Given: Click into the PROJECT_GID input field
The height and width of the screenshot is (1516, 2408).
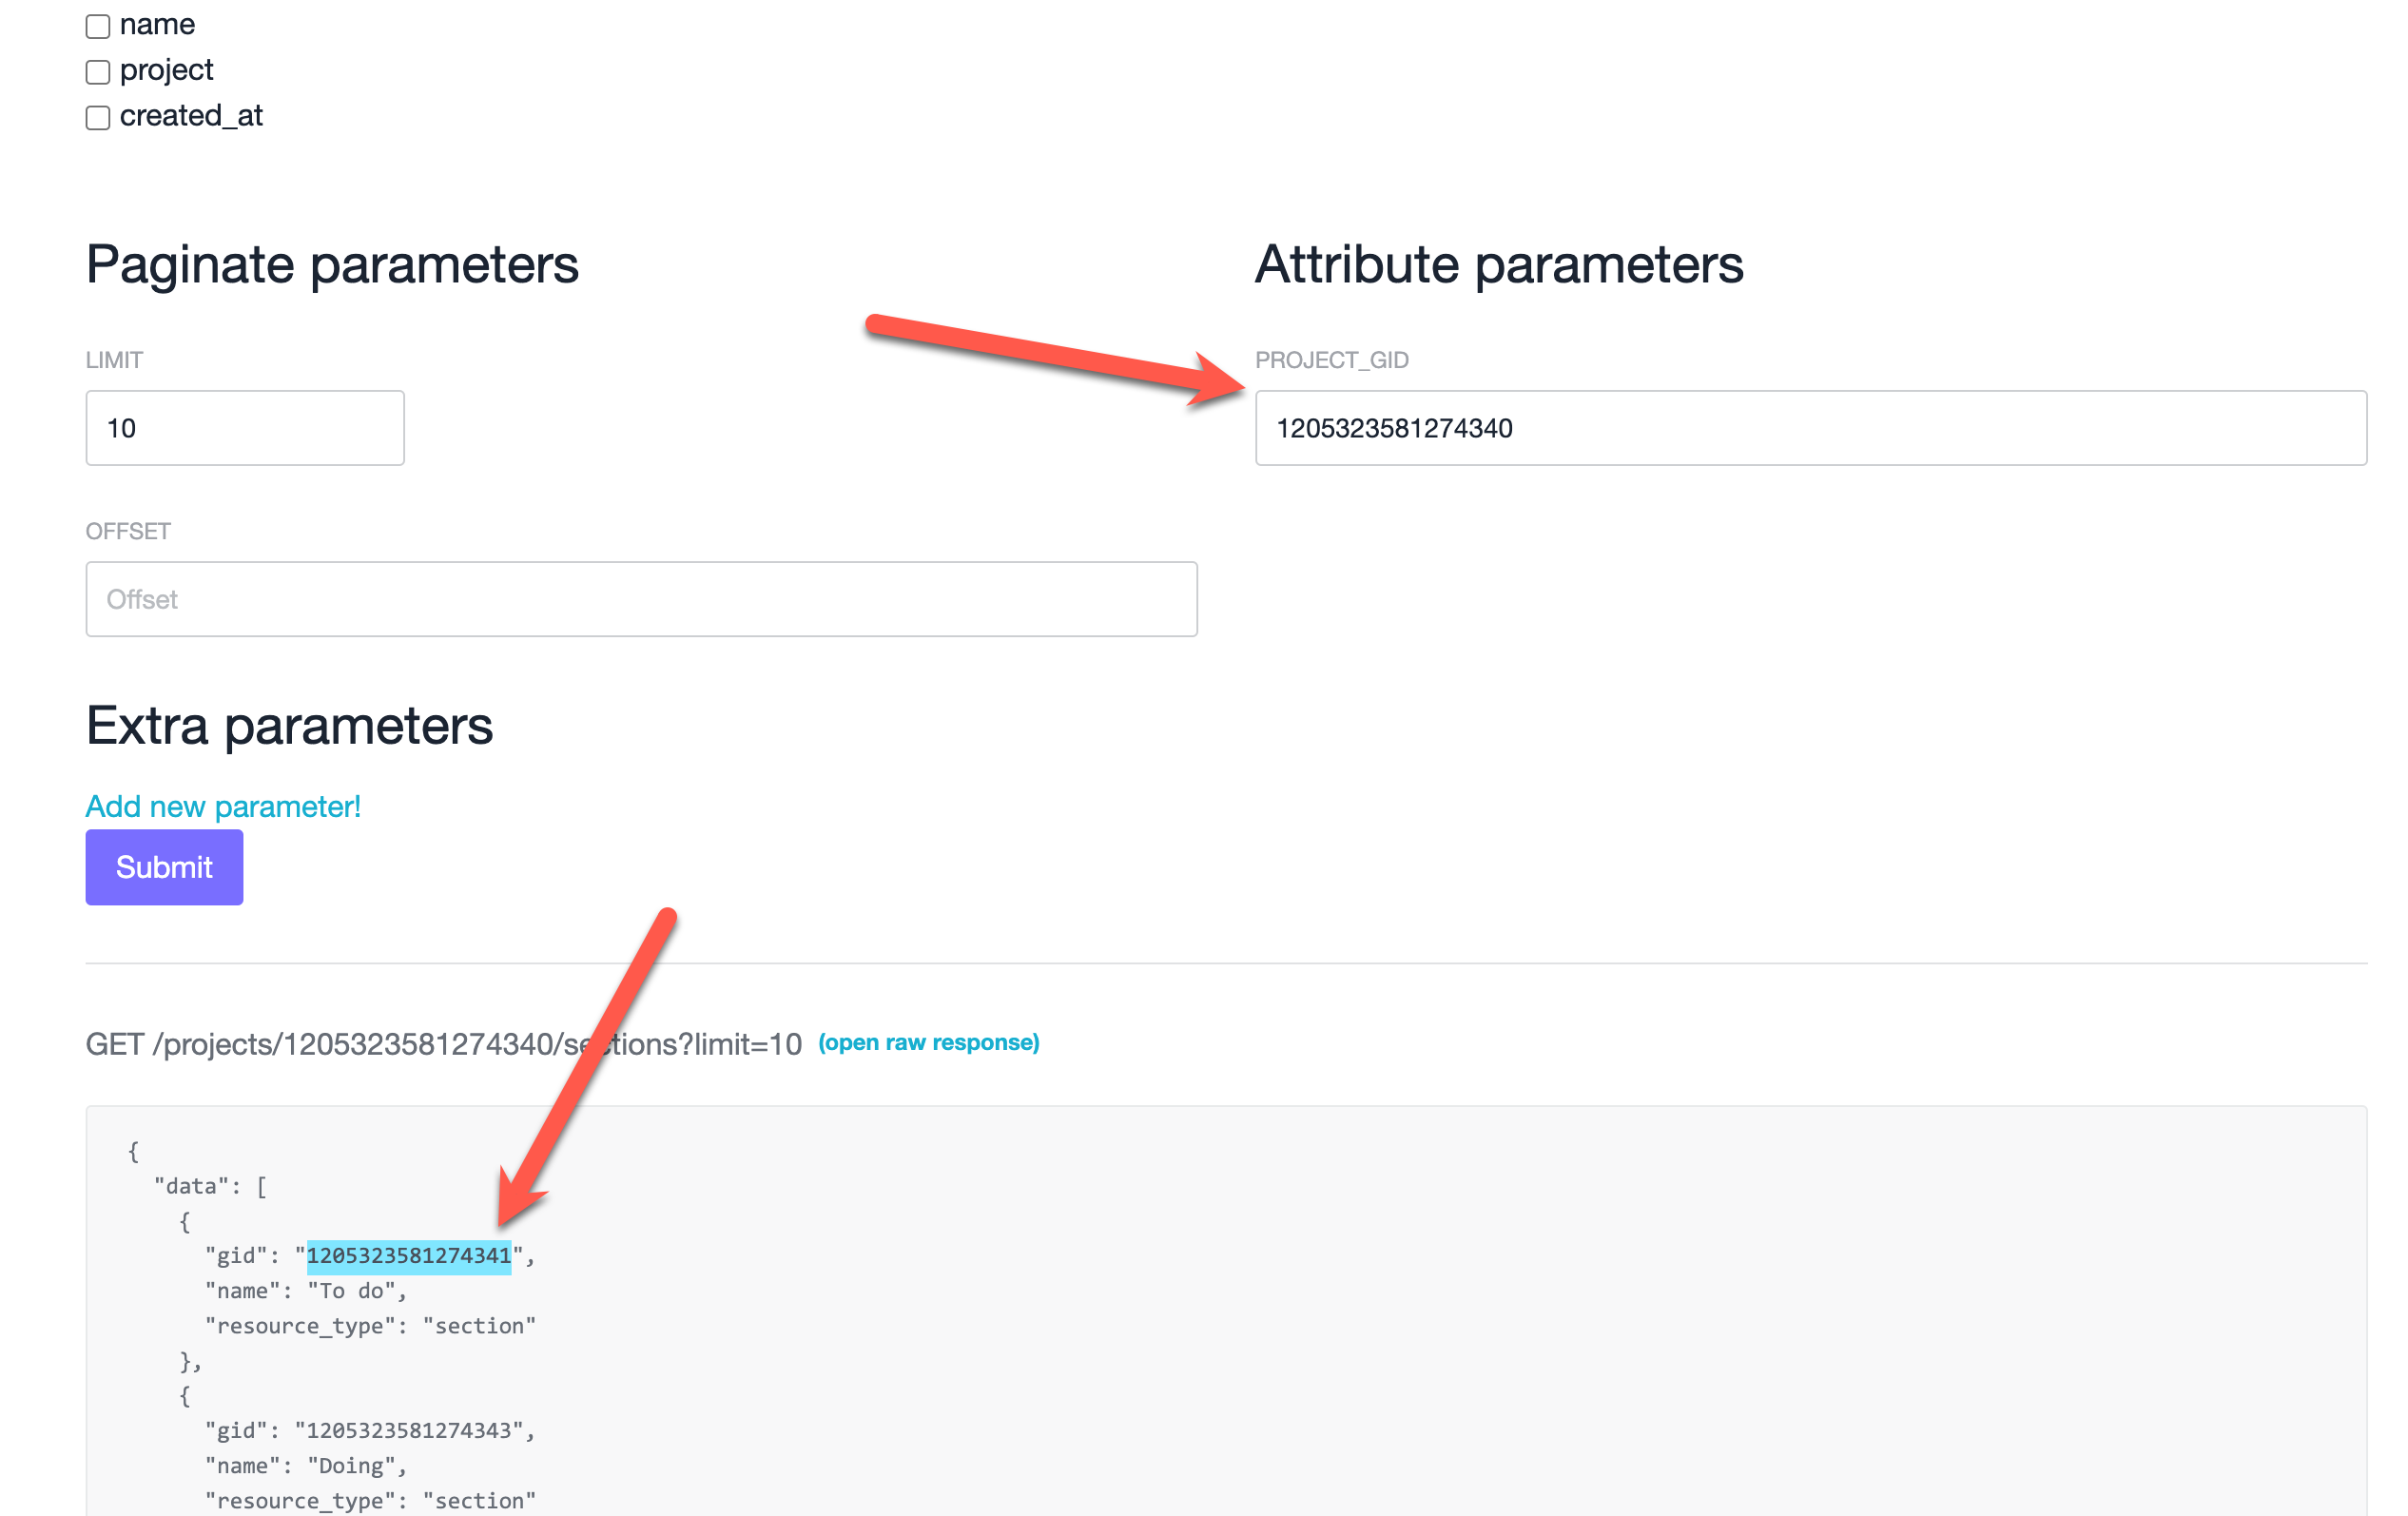Looking at the screenshot, I should click(1810, 428).
